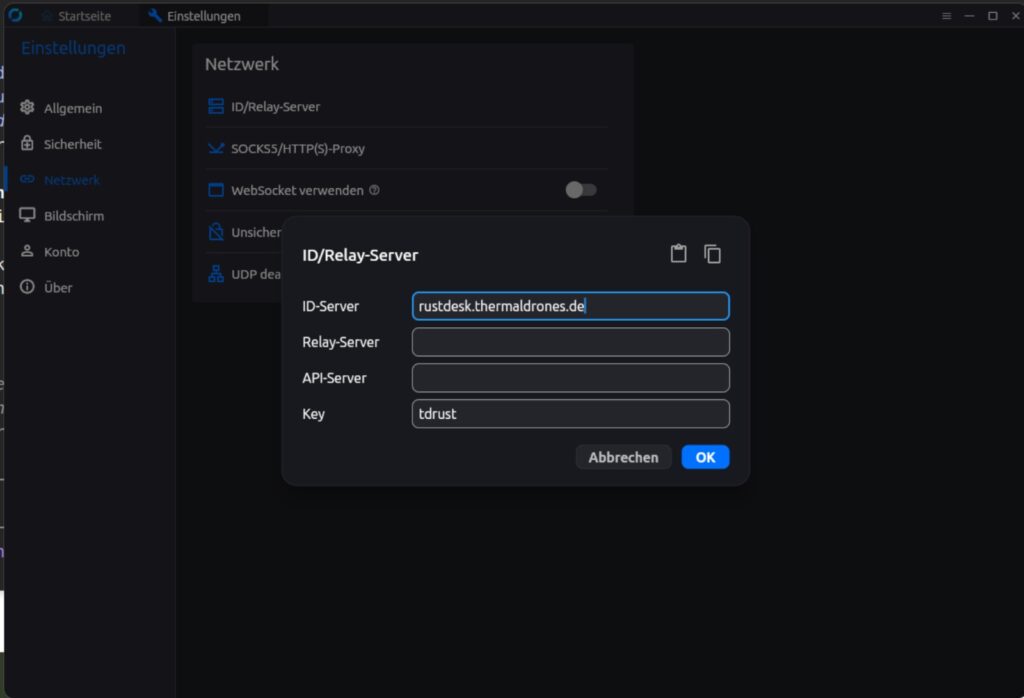
Task: Click the Relay-Server label in dialog
Action: (340, 342)
